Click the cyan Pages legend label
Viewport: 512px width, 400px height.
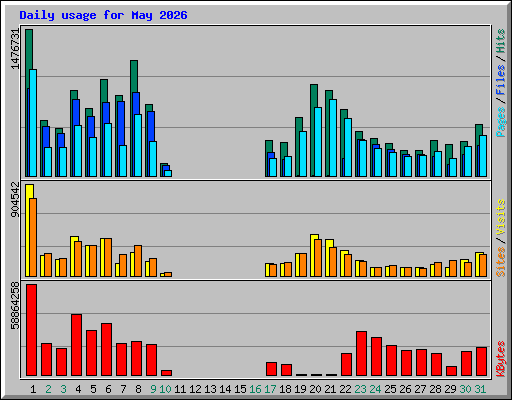[x=500, y=122]
